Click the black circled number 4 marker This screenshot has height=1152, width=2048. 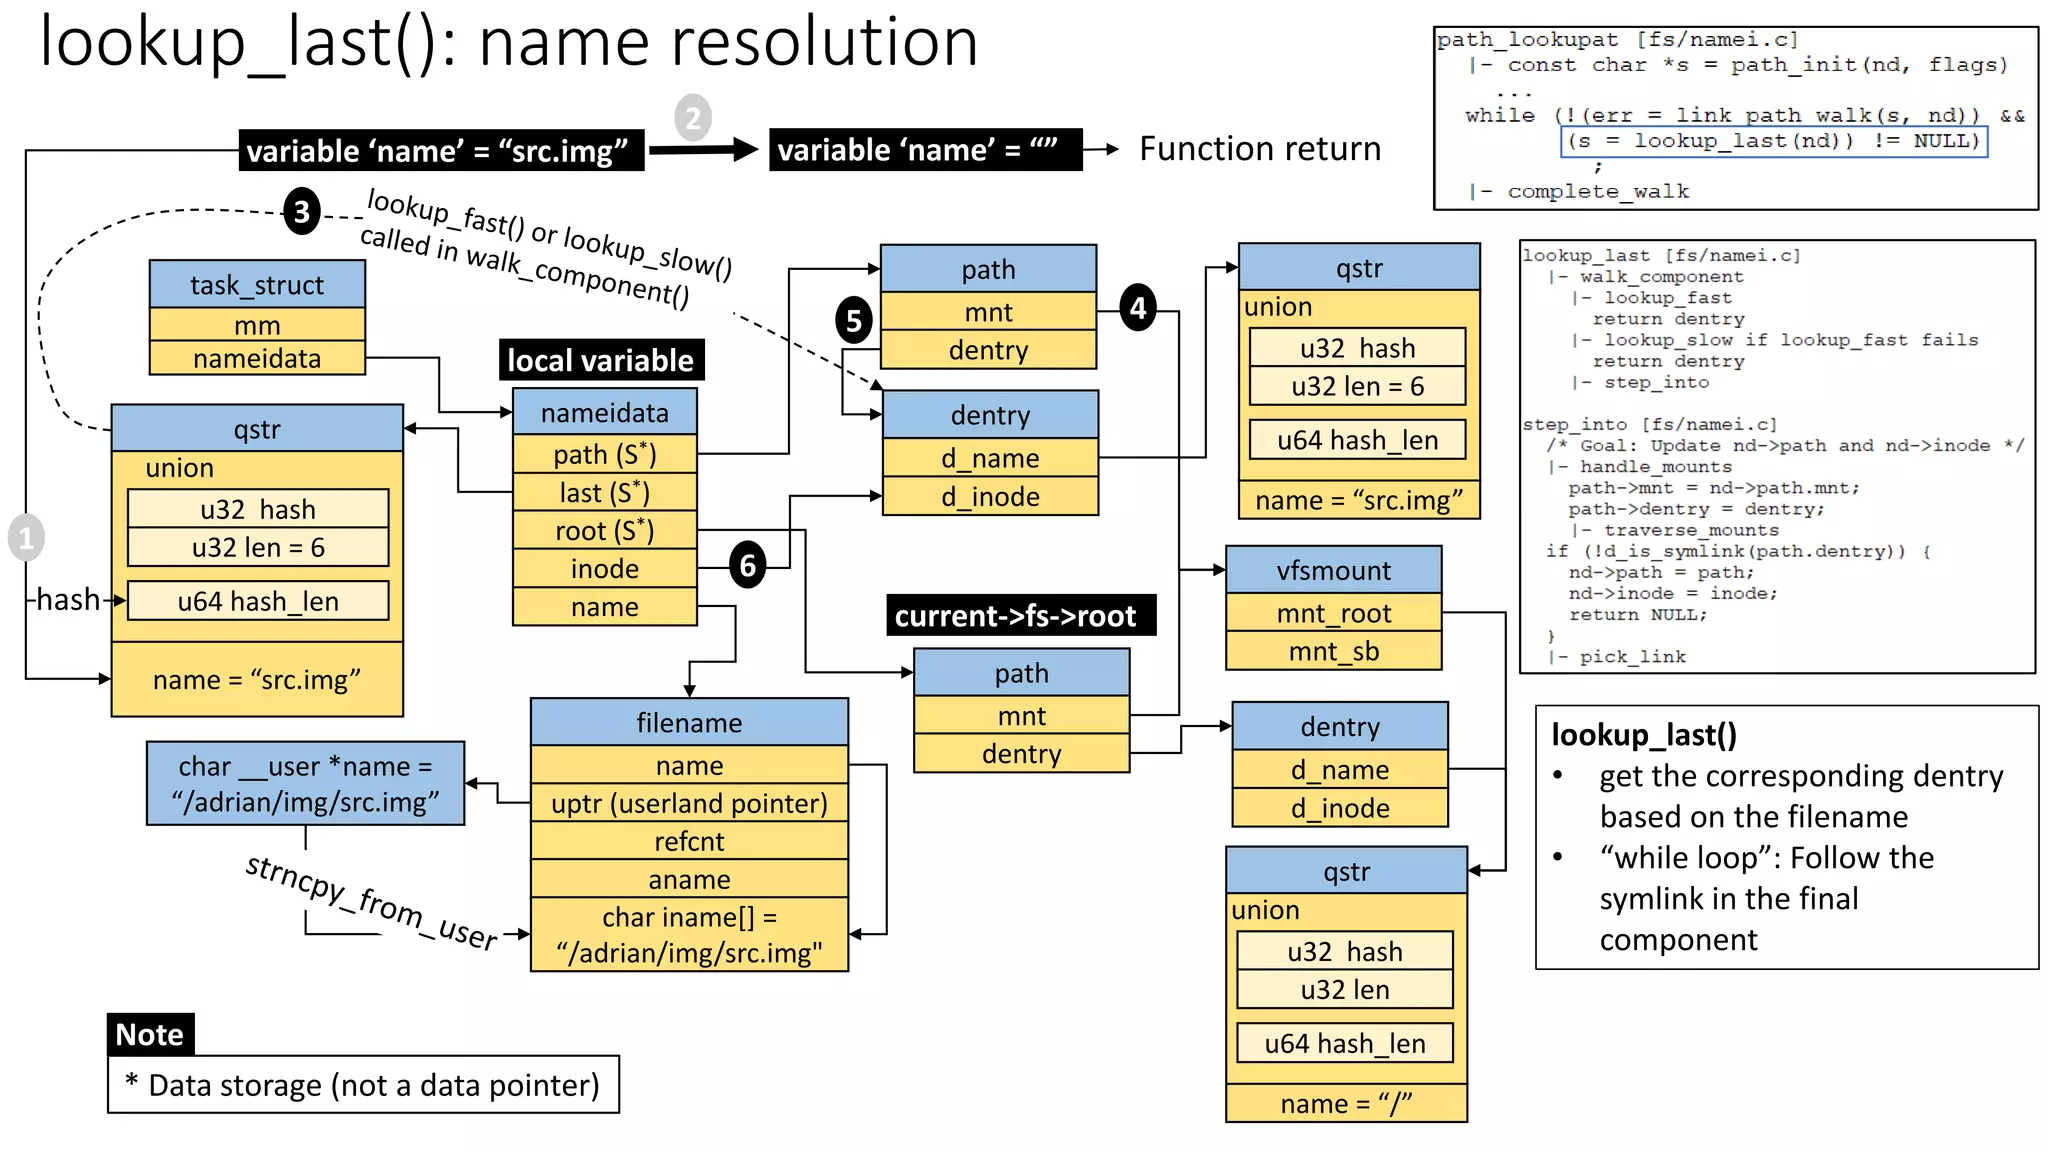[x=1138, y=309]
